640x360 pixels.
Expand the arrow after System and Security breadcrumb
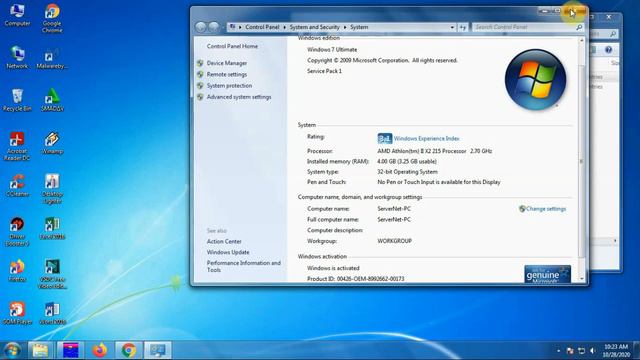click(345, 27)
